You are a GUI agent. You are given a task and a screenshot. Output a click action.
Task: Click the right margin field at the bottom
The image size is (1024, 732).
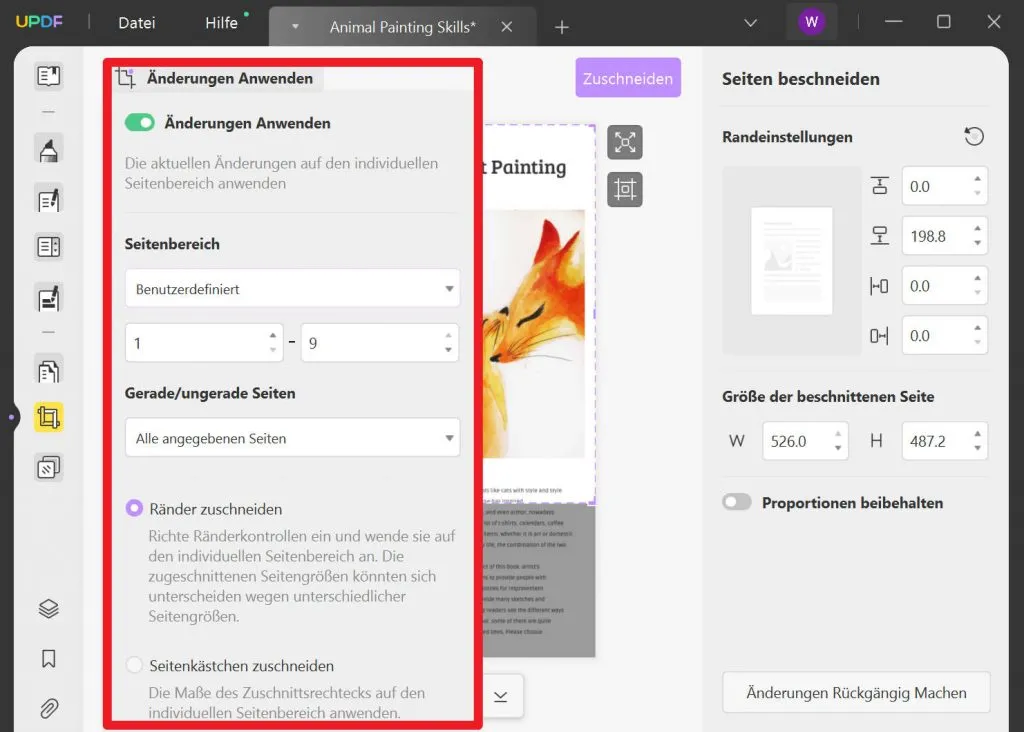coord(944,336)
